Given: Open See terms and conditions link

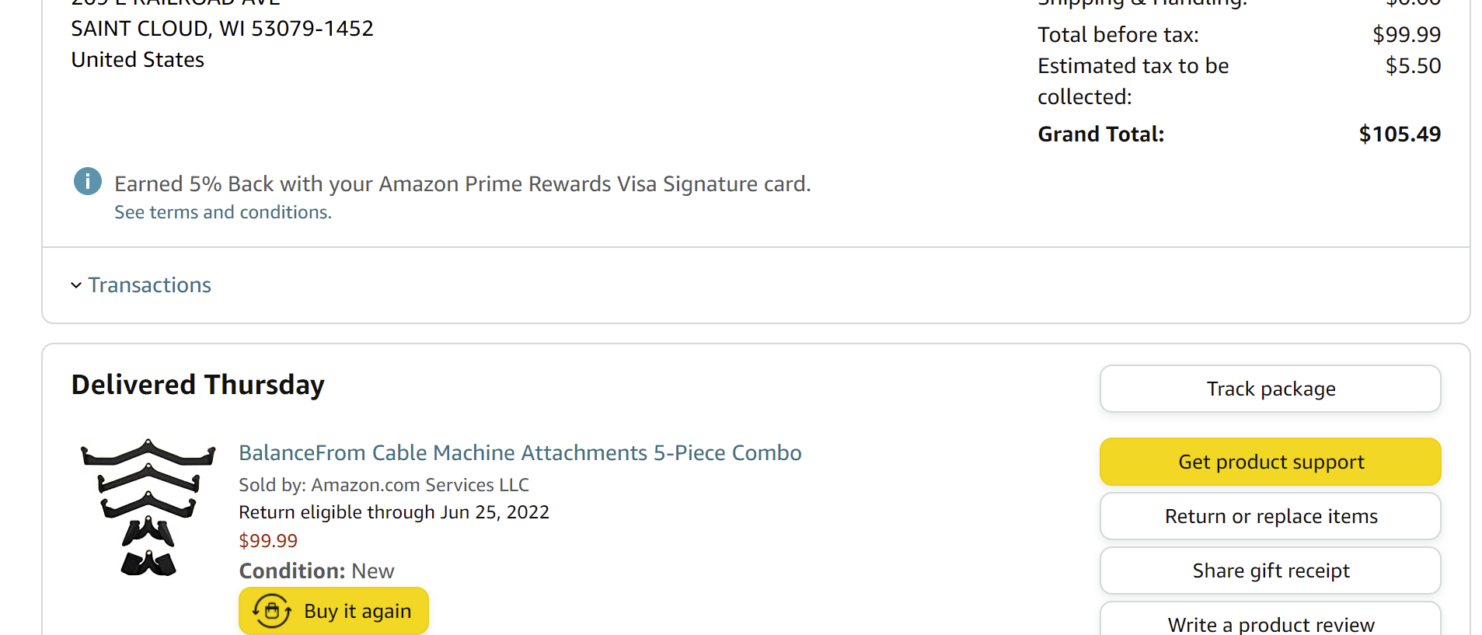Looking at the screenshot, I should pos(223,212).
